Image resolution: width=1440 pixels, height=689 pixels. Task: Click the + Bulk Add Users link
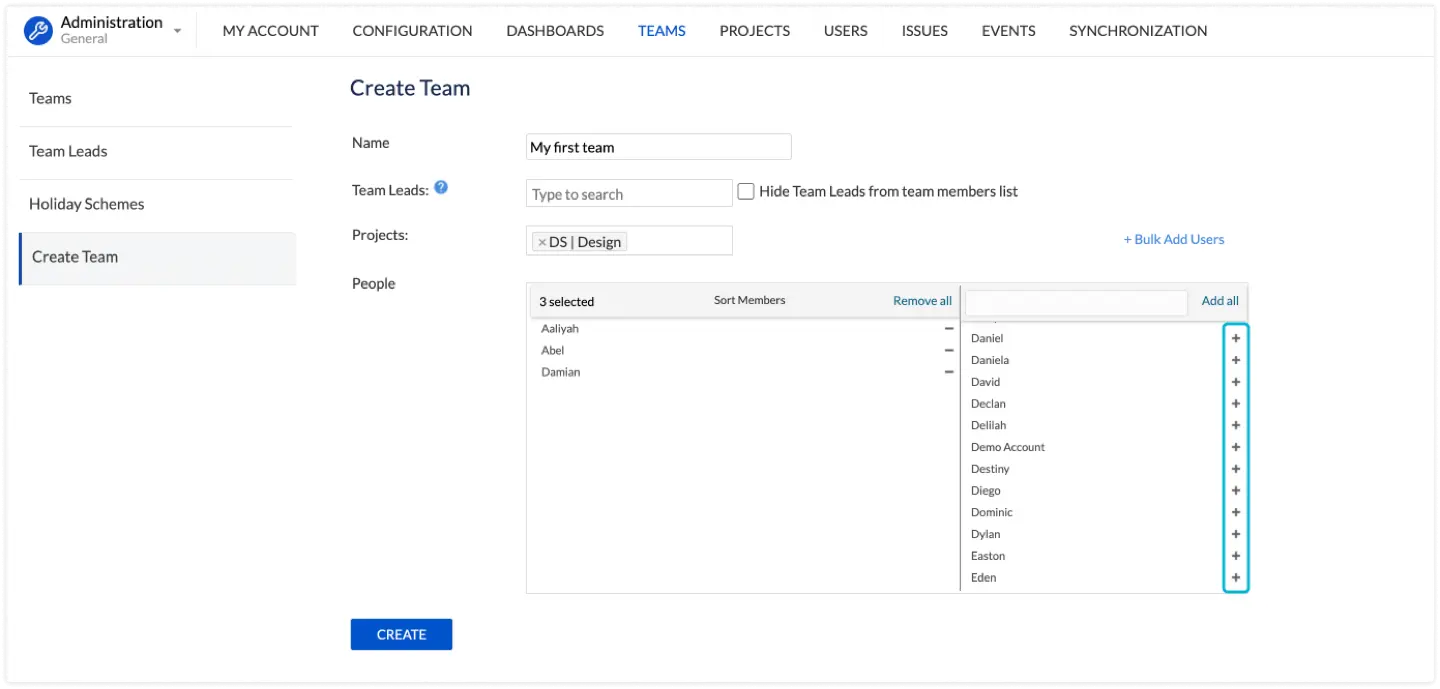[x=1174, y=239]
